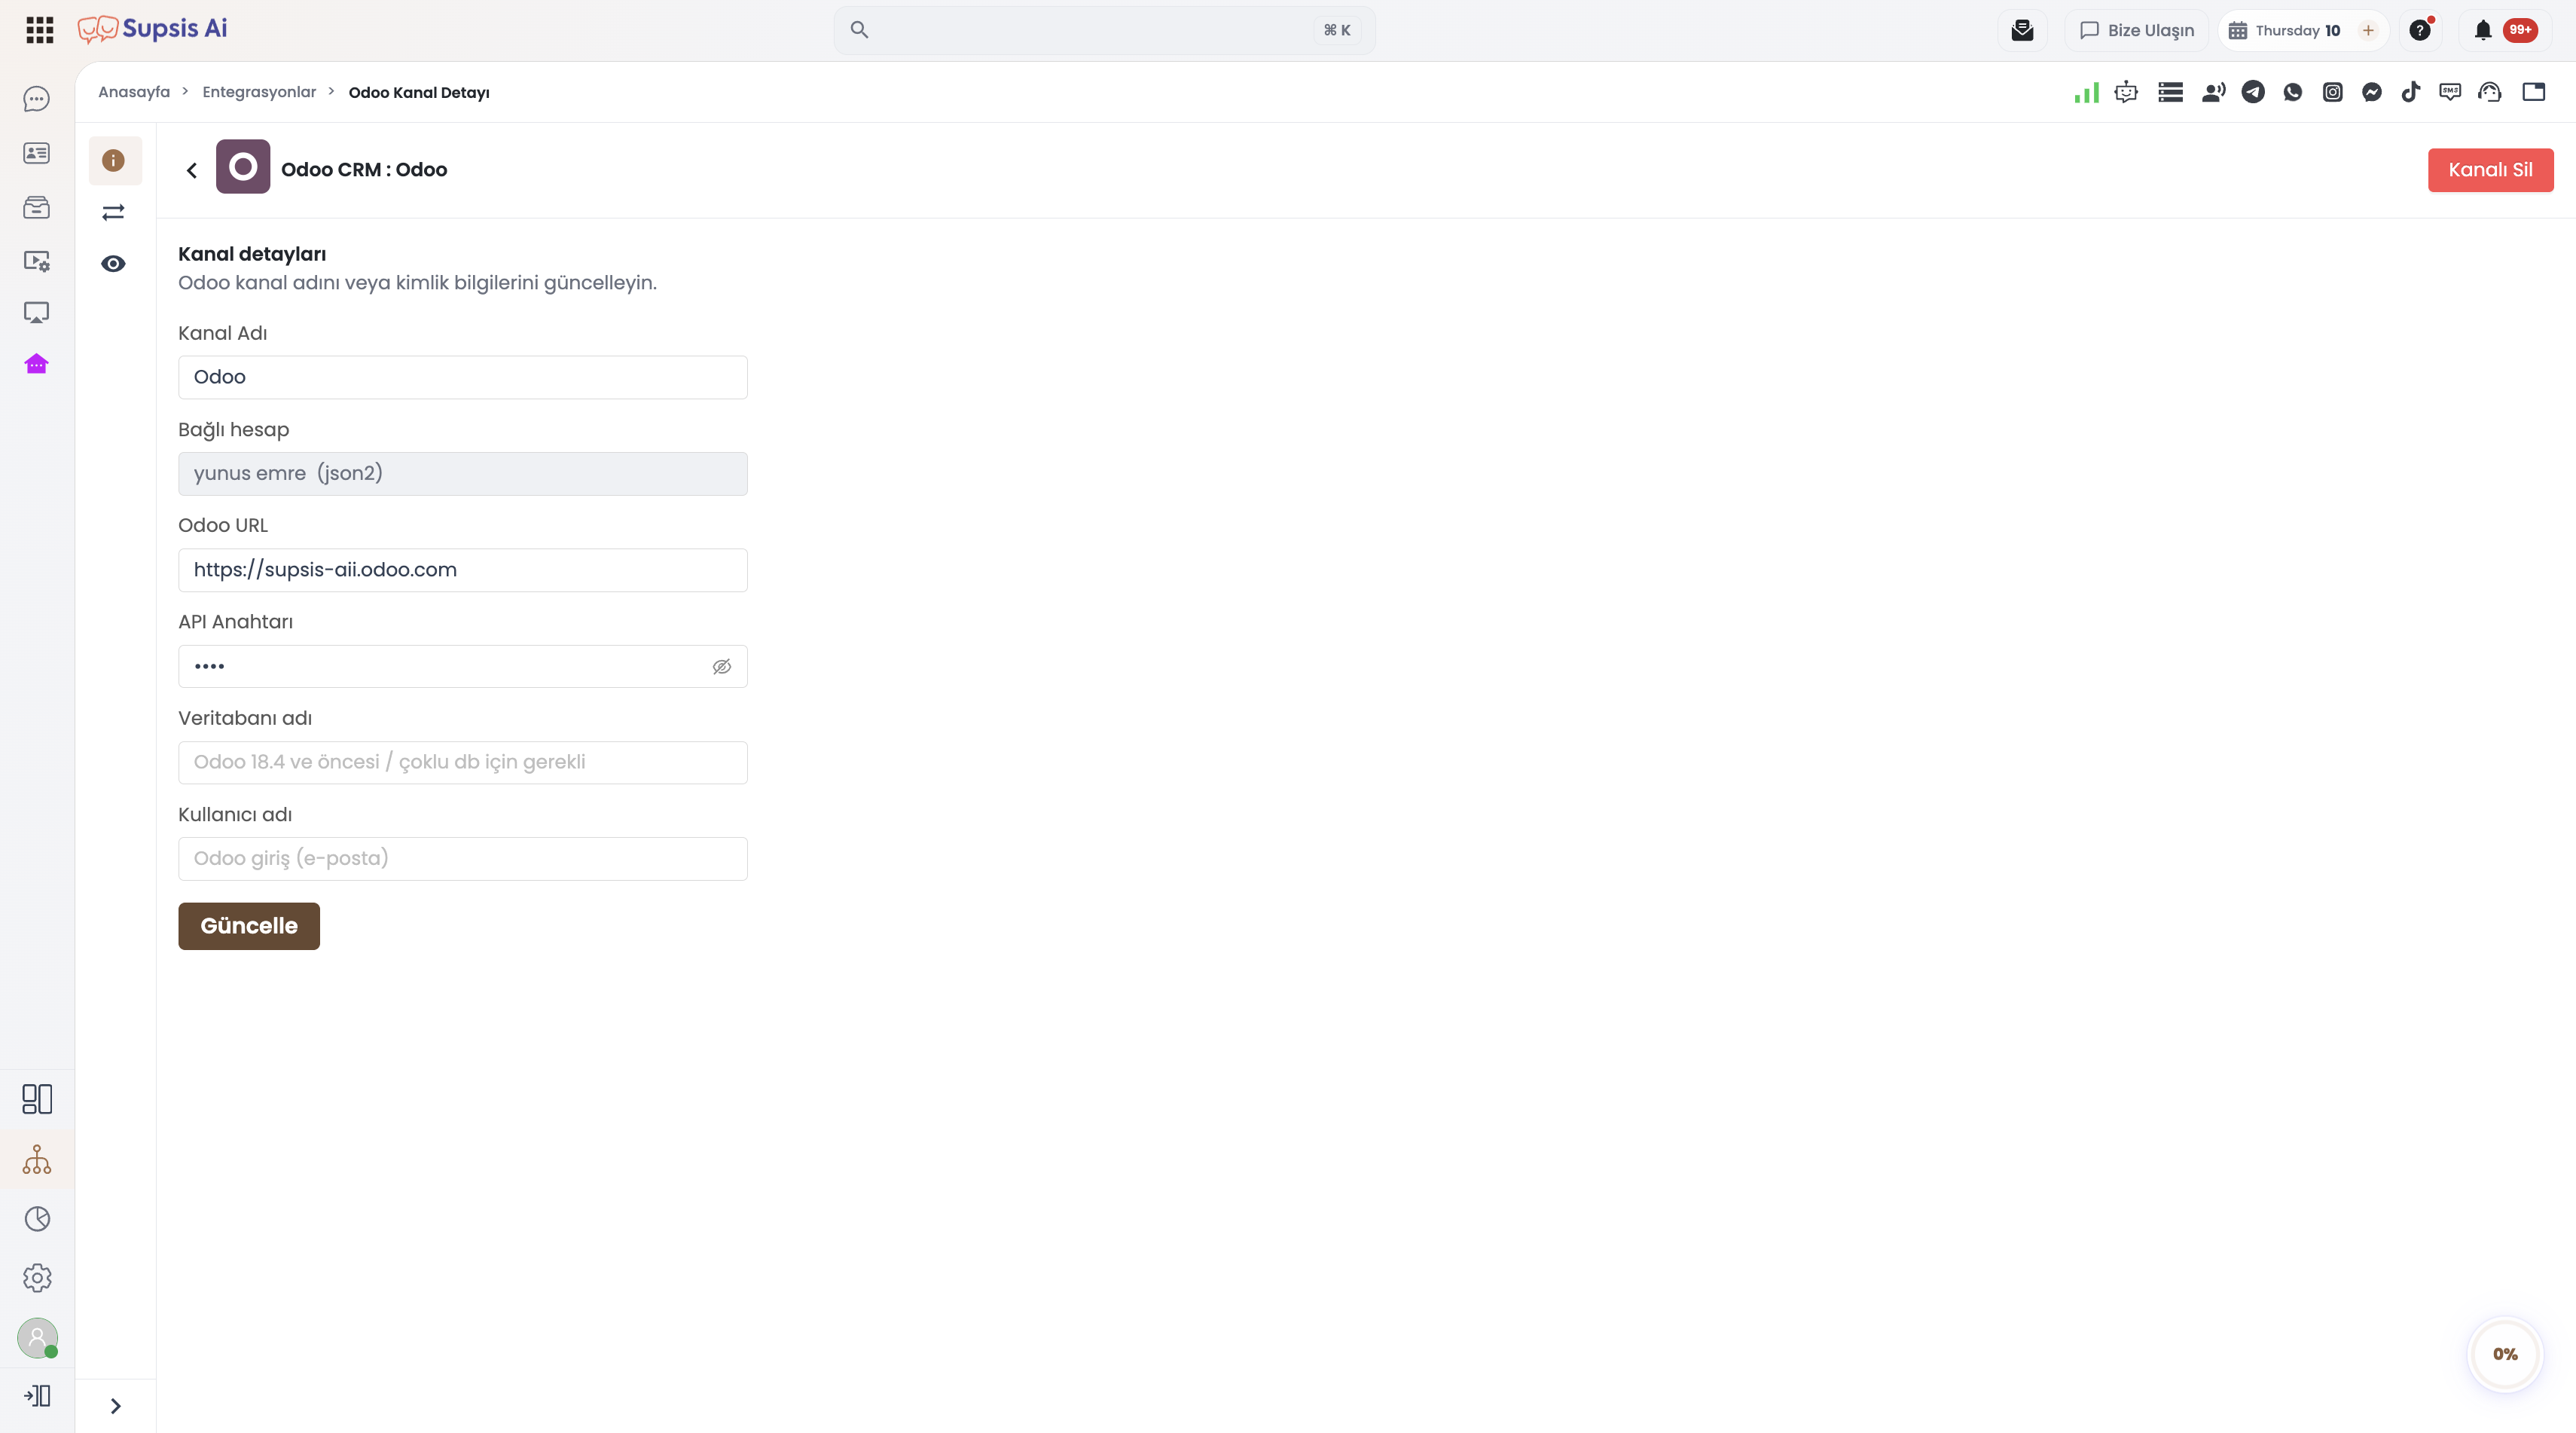2576x1433 pixels.
Task: Focus the Kanal Adı input field
Action: coord(463,377)
